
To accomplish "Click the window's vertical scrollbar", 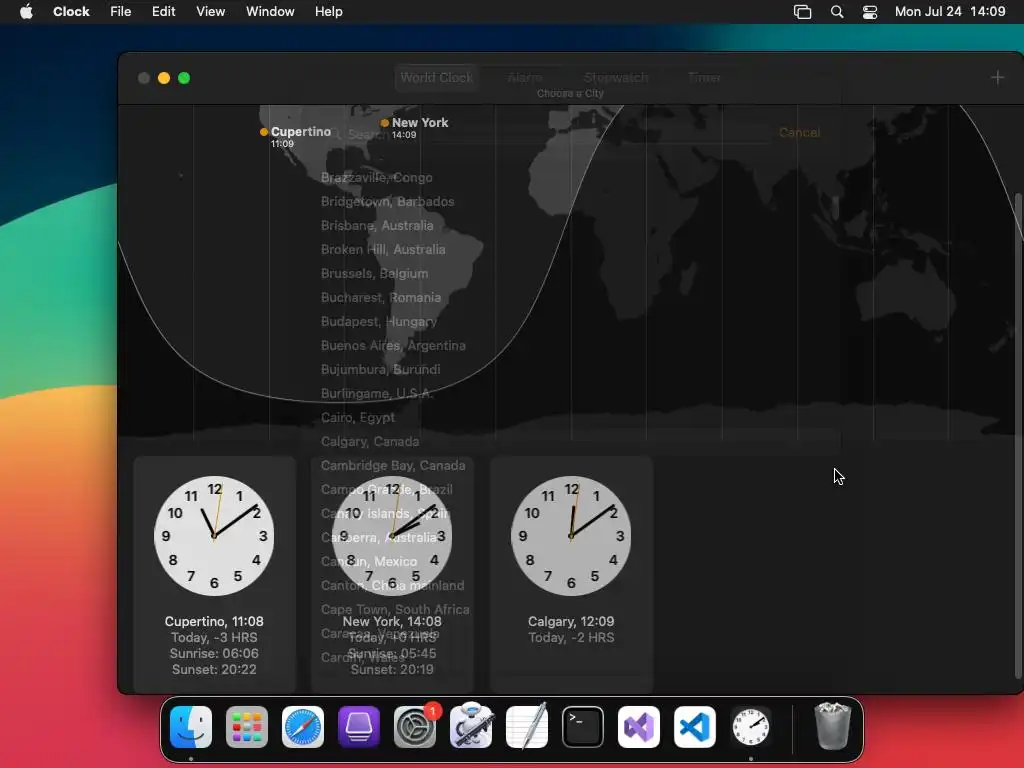I will (1018, 436).
